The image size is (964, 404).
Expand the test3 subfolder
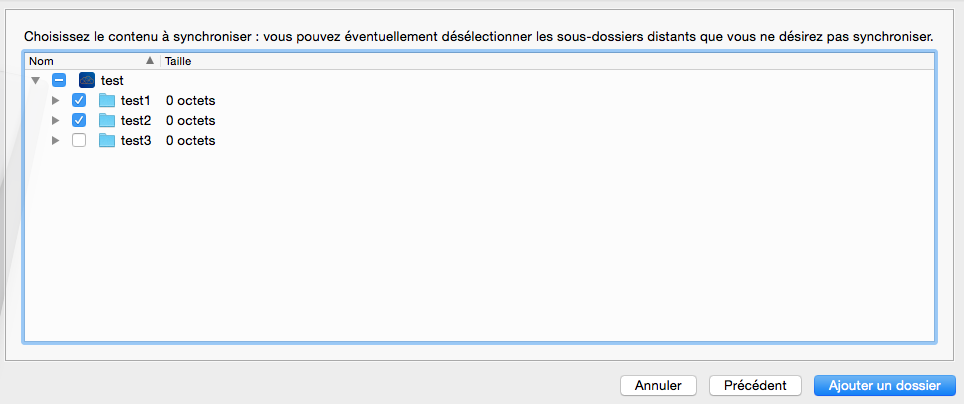tap(56, 140)
